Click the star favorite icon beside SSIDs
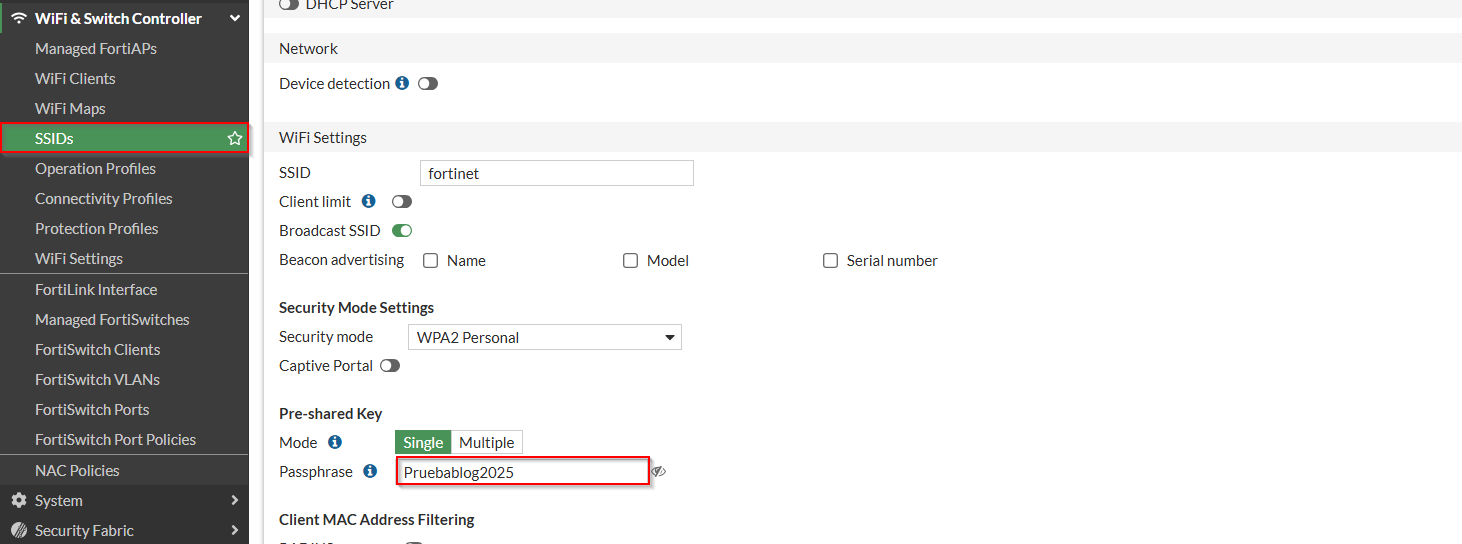 pyautogui.click(x=235, y=139)
